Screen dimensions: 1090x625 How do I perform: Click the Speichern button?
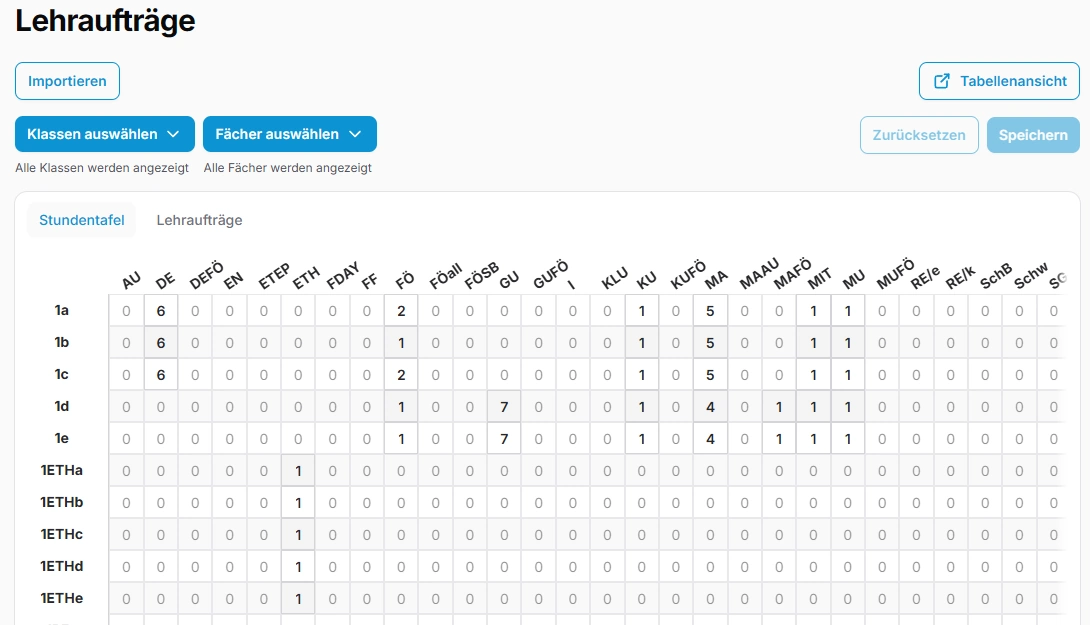pos(1033,135)
